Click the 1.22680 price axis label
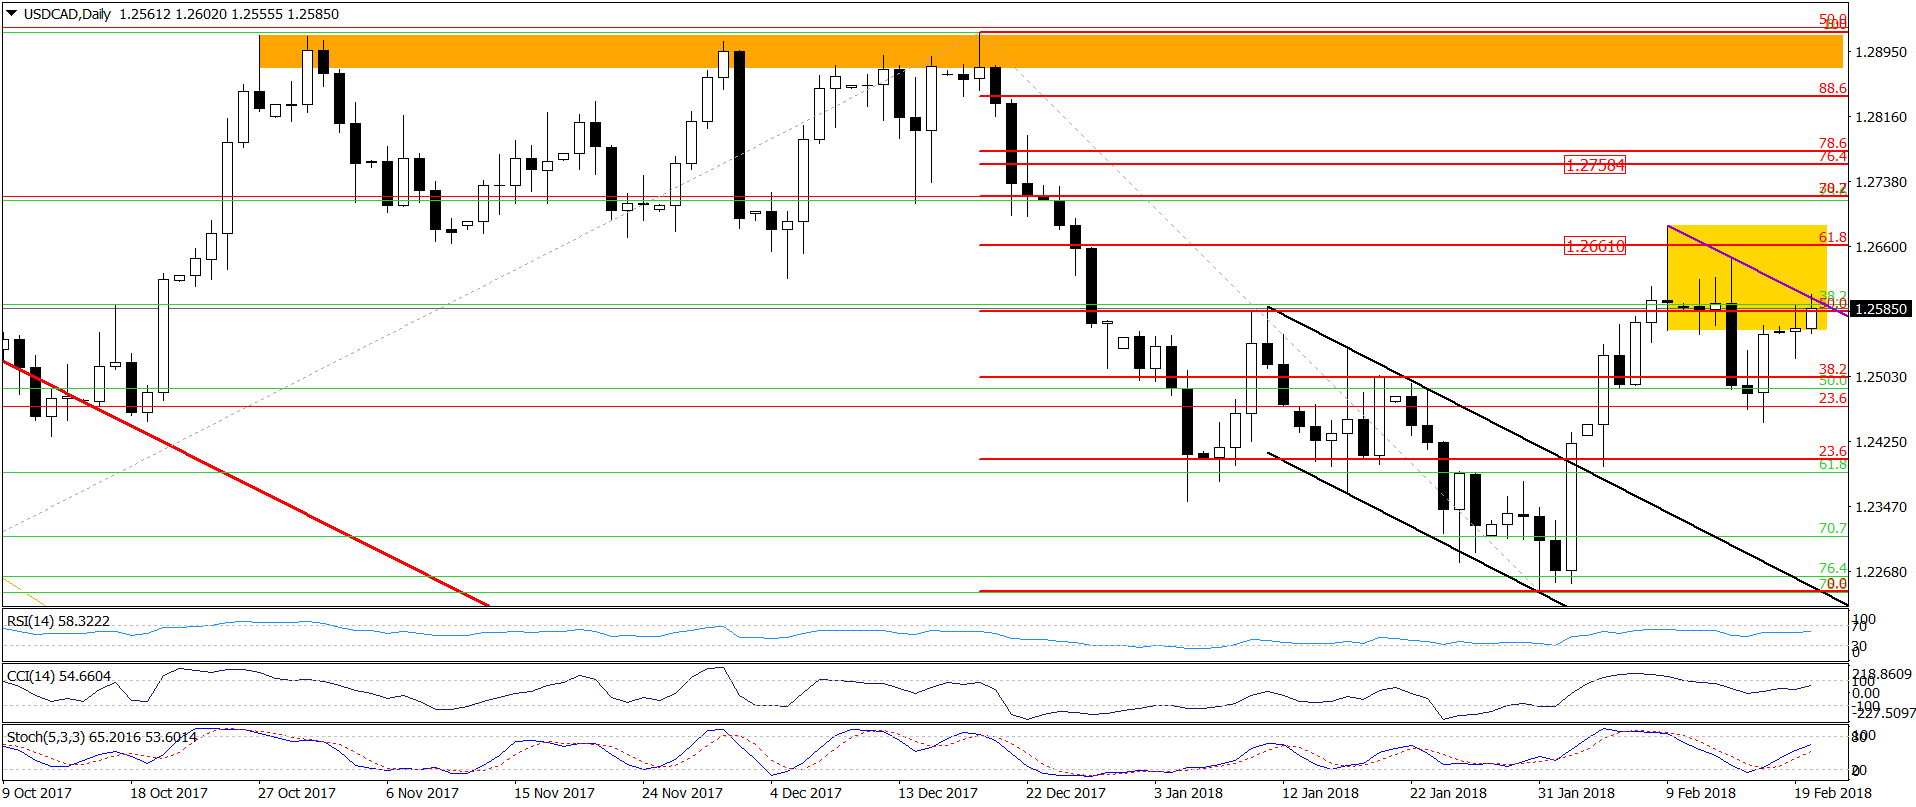Viewport: 1916px width, 807px height. click(x=1881, y=572)
